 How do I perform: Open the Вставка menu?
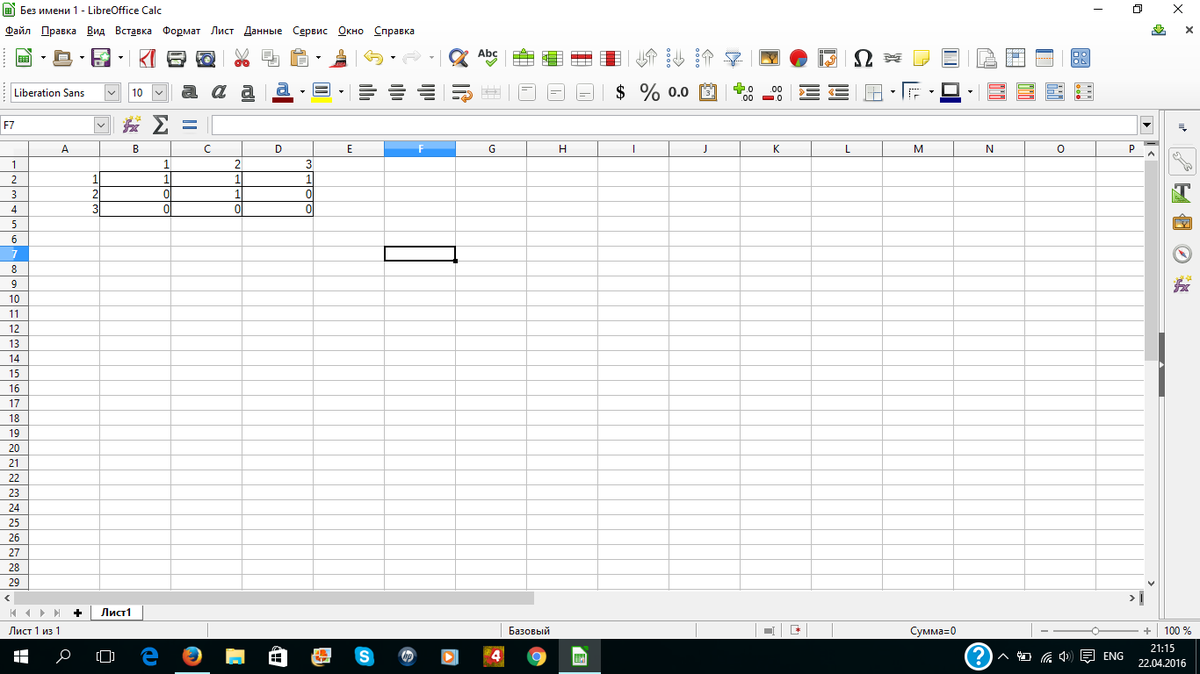tap(133, 31)
